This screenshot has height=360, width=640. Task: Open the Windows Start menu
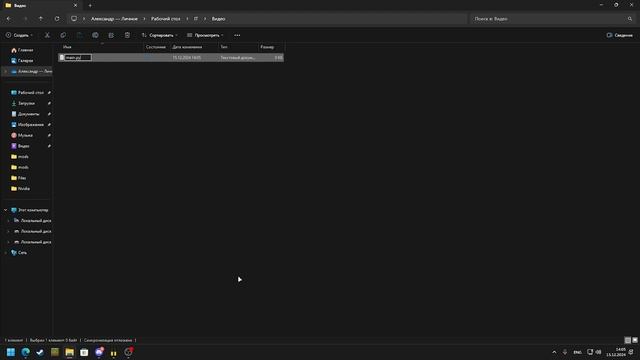(x=11, y=352)
